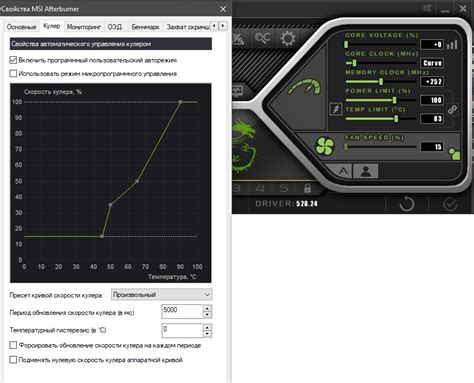This screenshot has height=383, width=474.
Task: Click the Memory Clock slider handle
Action: tap(381, 82)
